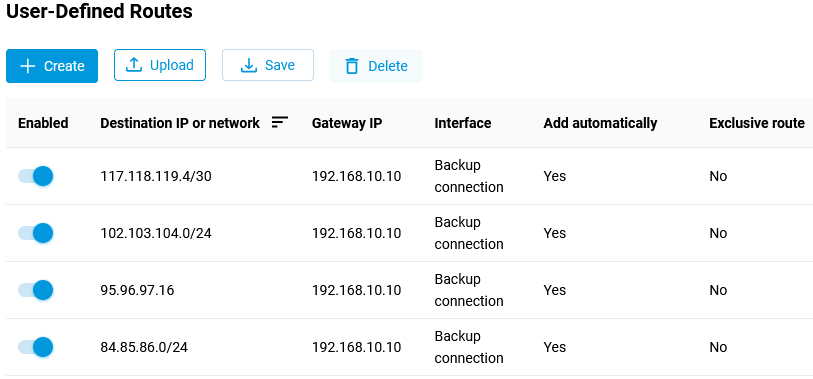Click the Gateway IP column header
Screen dimensions: 813x379
(347, 123)
